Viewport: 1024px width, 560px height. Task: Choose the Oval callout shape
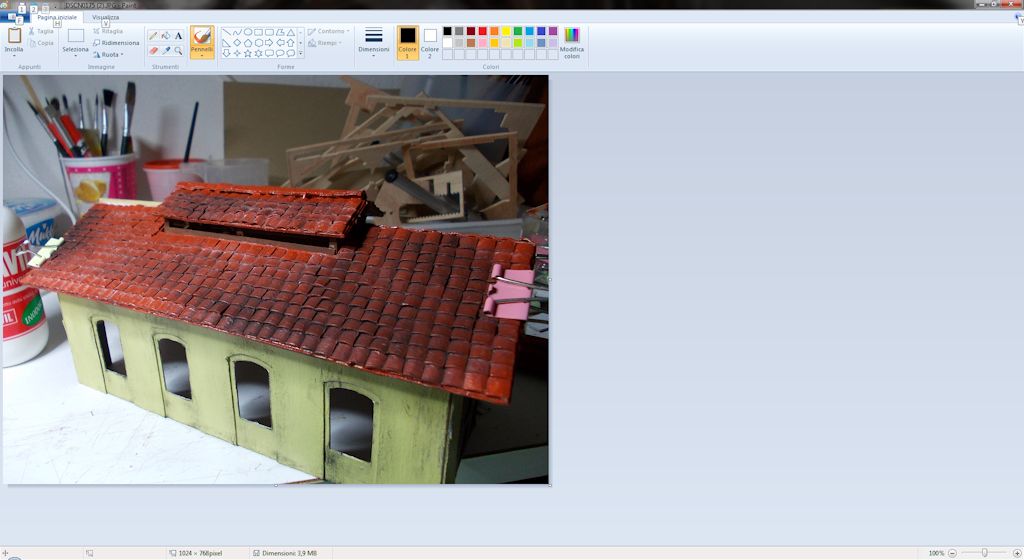280,53
